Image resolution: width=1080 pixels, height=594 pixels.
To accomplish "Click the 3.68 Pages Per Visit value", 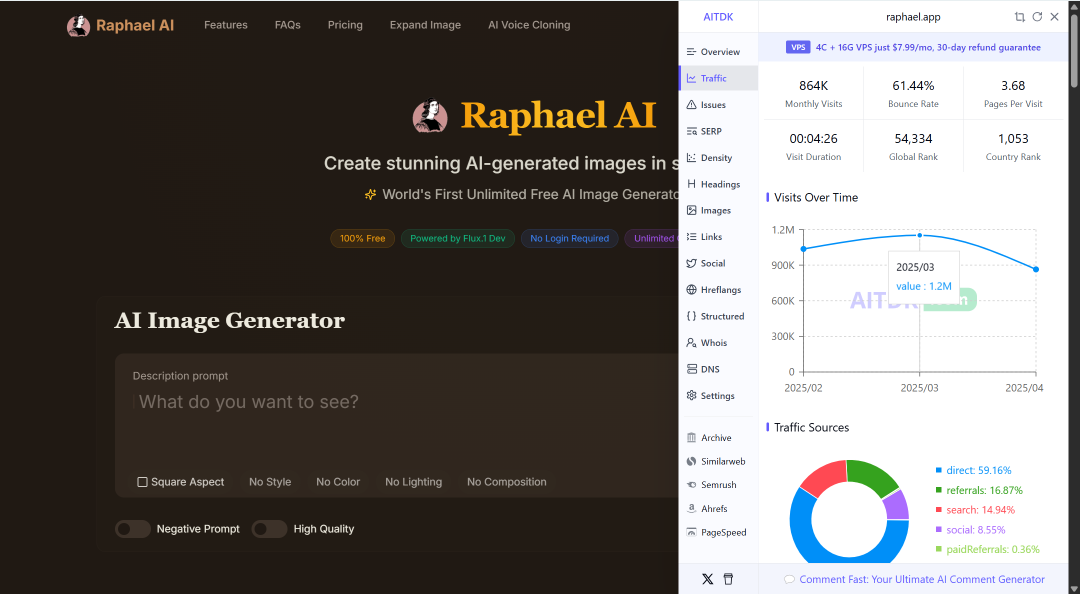I will click(1013, 85).
